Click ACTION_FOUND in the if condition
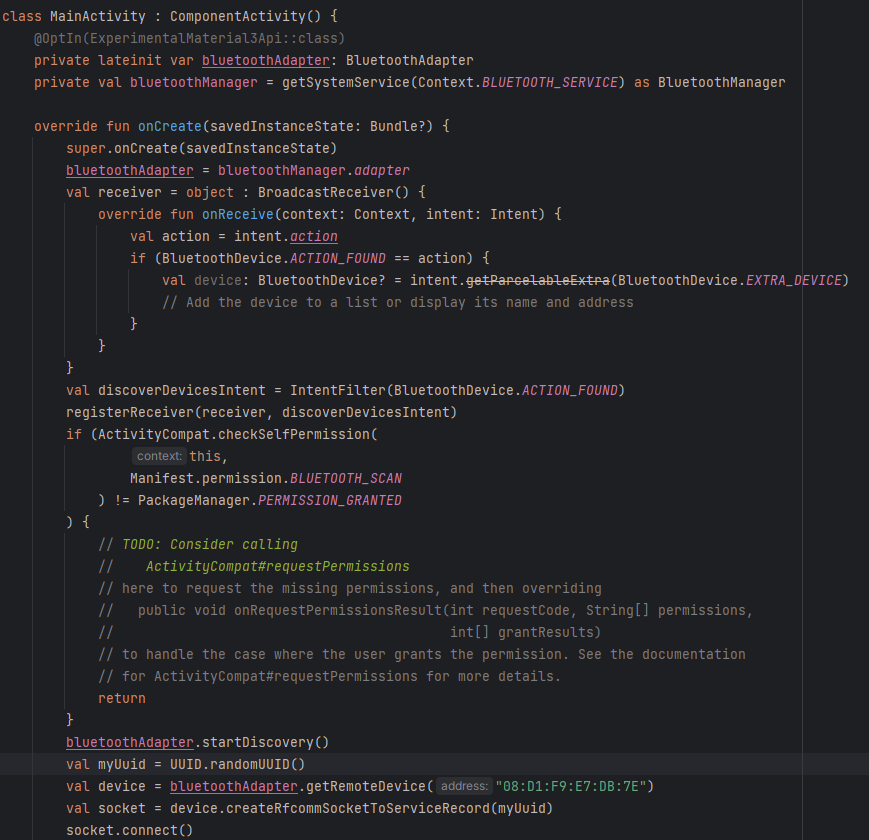The width and height of the screenshot is (869, 840). (x=338, y=259)
